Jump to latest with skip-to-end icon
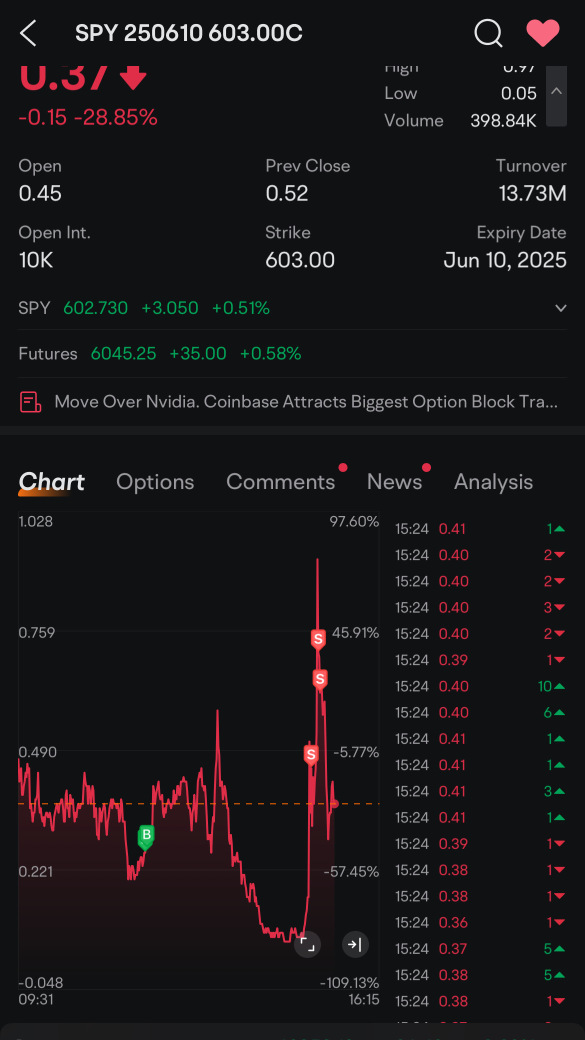Image resolution: width=585 pixels, height=1040 pixels. tap(355, 944)
